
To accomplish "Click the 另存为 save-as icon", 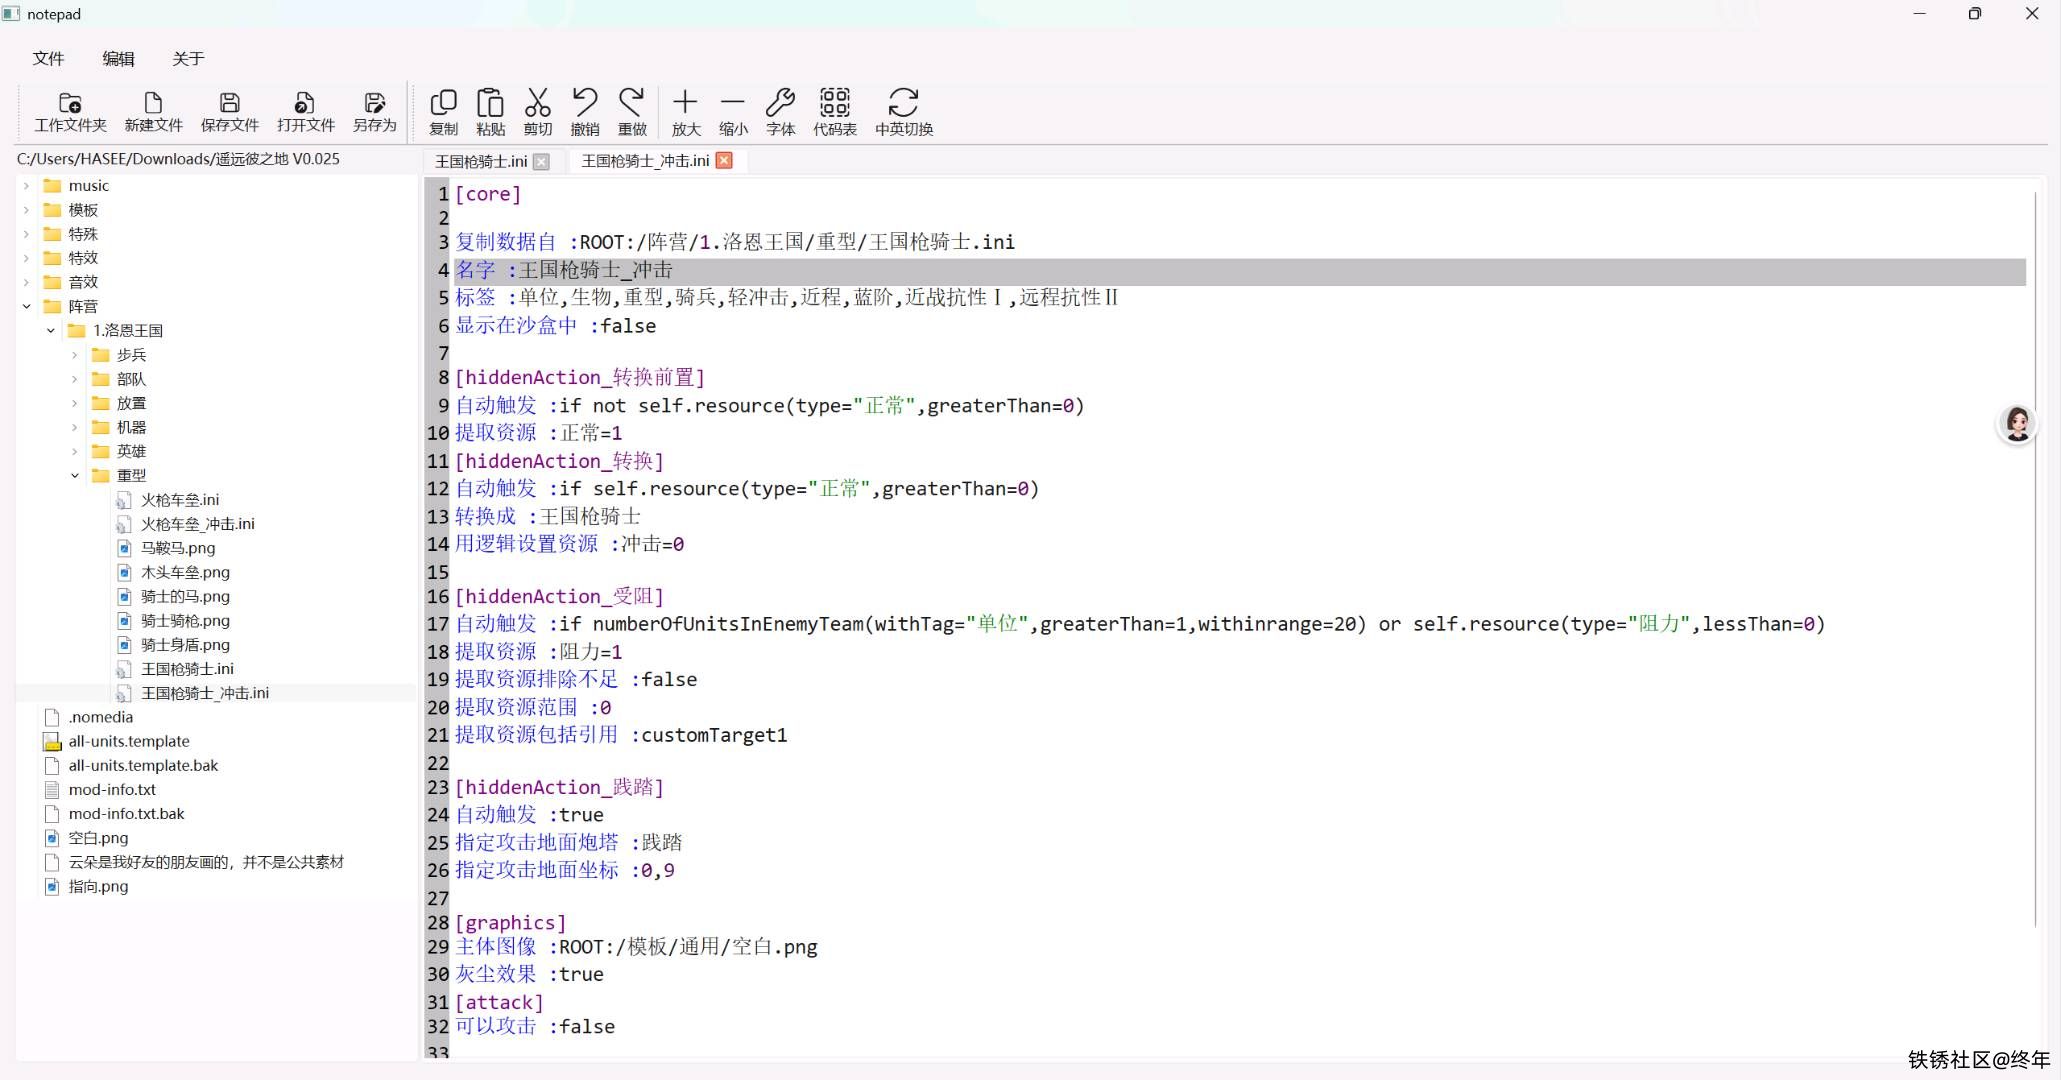I will coord(374,103).
